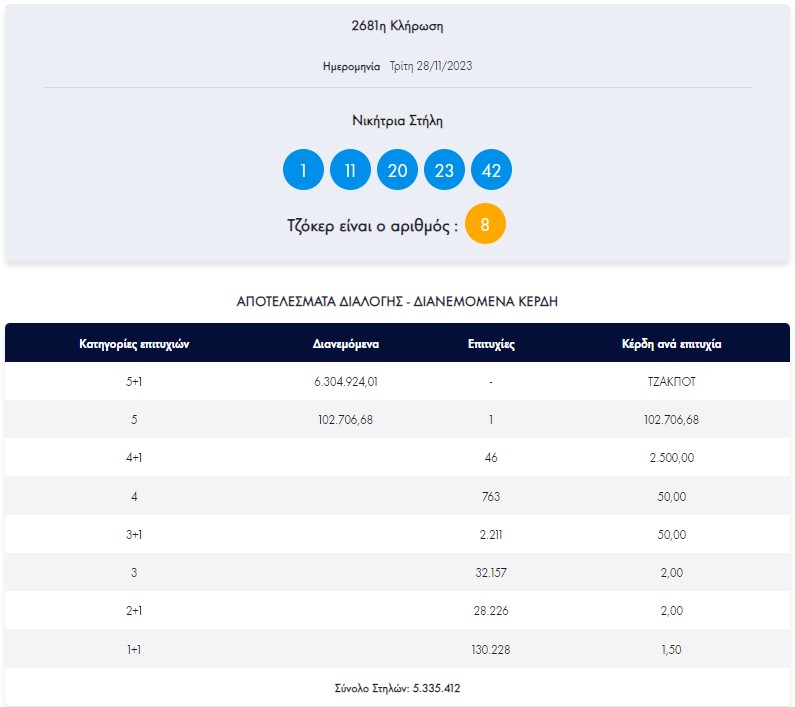Click the 'Κατηγορίες επιτυχιών' column header
795x707 pixels.
134,343
